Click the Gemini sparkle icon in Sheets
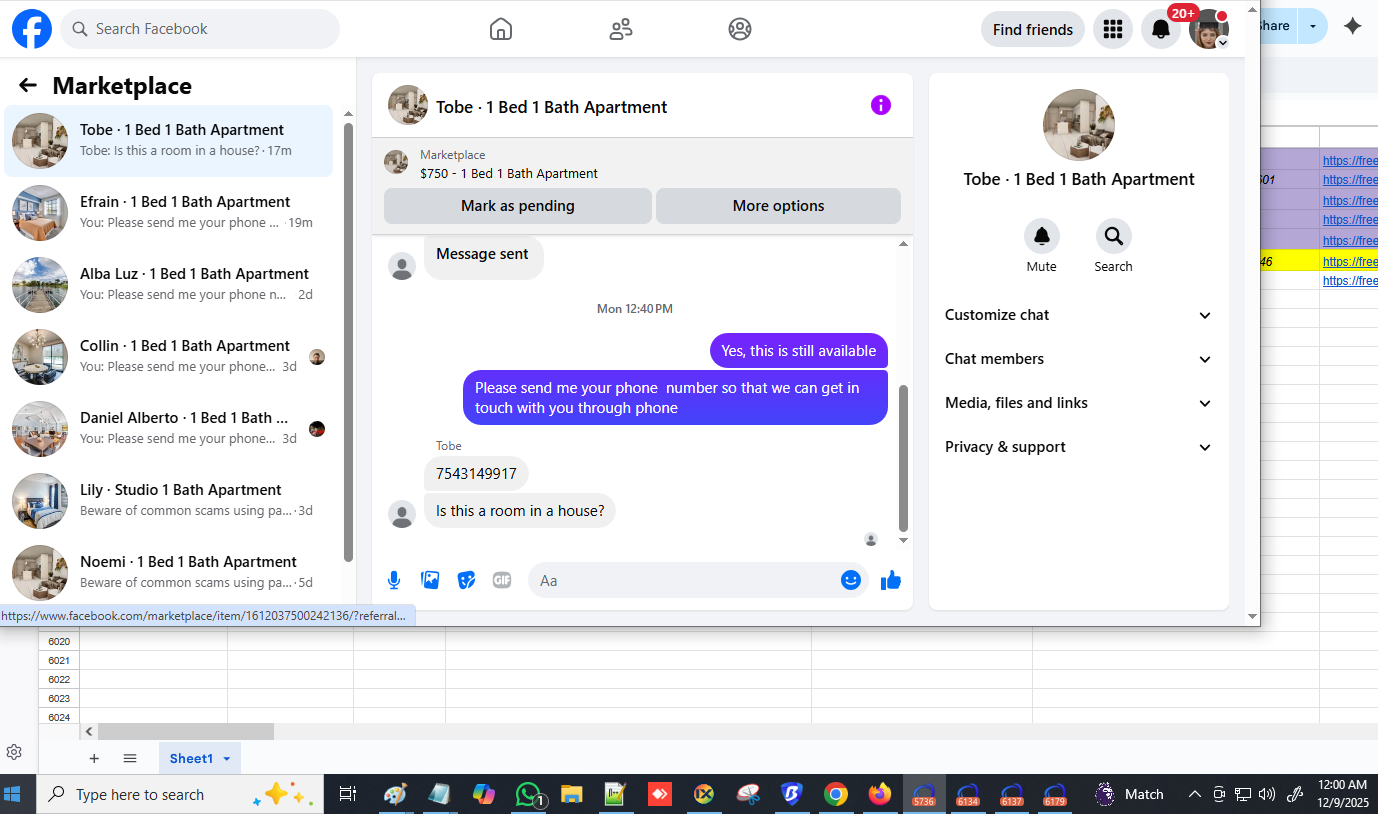Image resolution: width=1378 pixels, height=814 pixels. coord(1352,27)
